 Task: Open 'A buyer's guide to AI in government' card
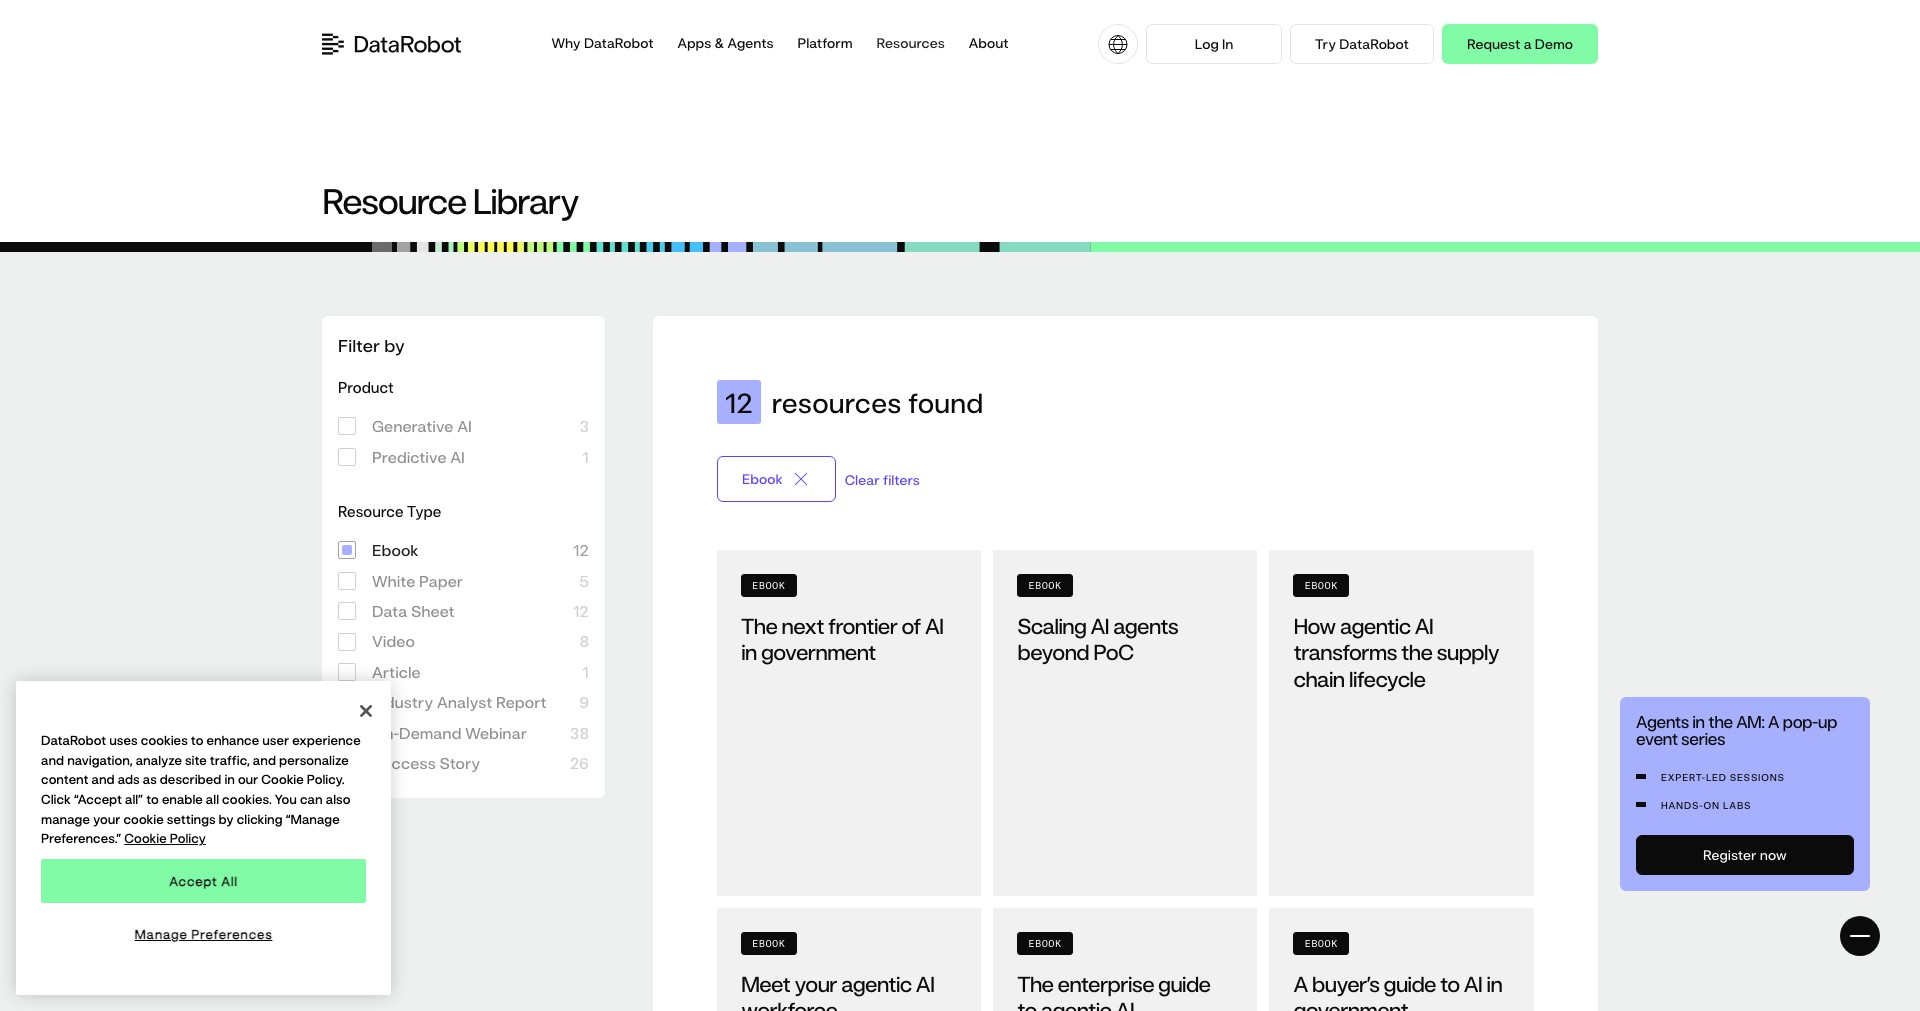point(1401,960)
